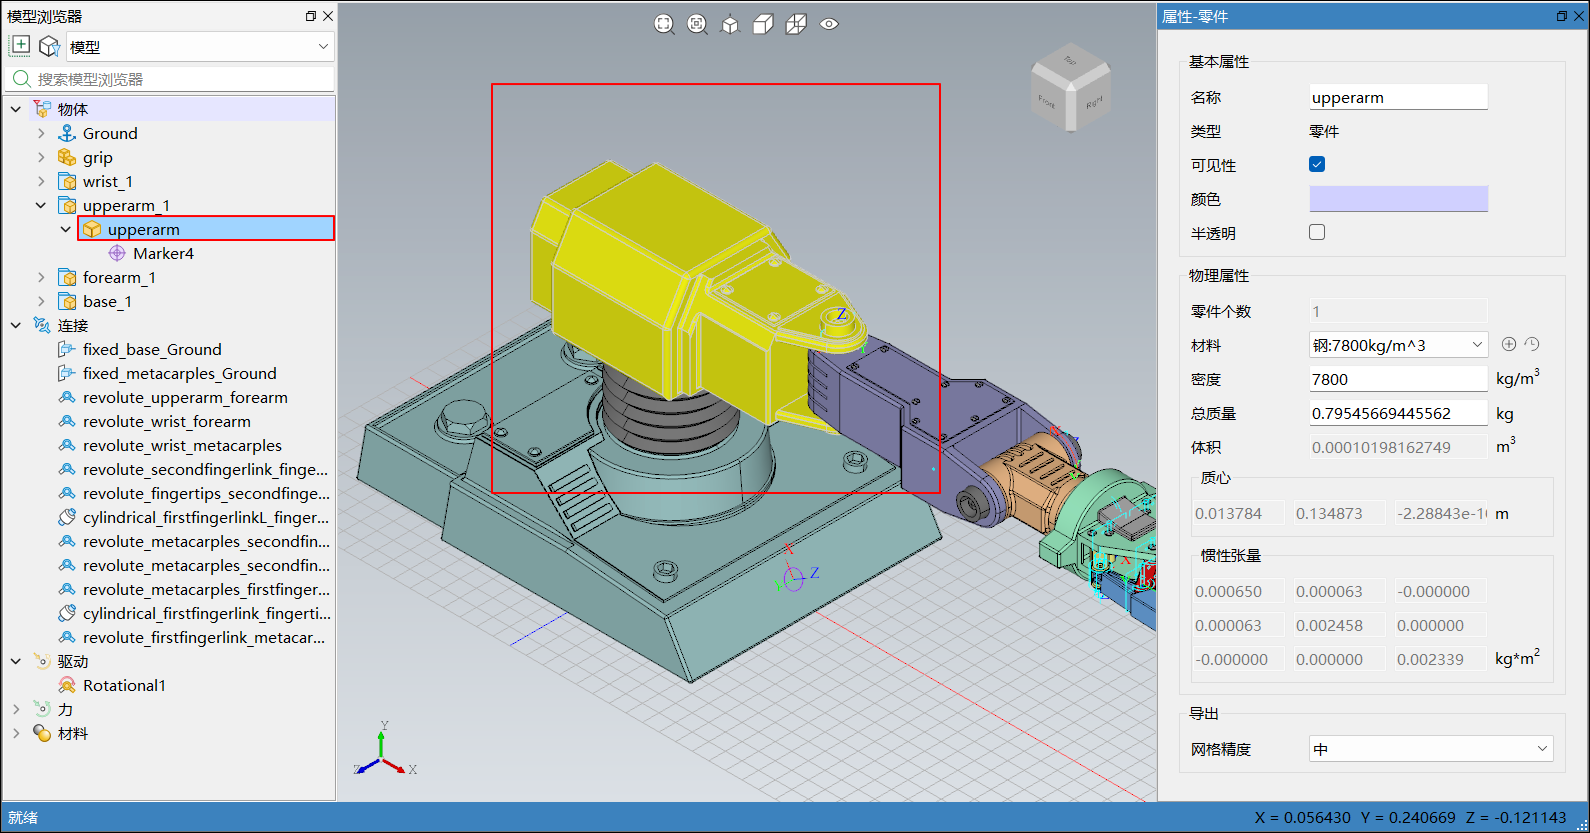Enable the 半透明 transparency checkbox
The width and height of the screenshot is (1590, 833).
(x=1317, y=232)
